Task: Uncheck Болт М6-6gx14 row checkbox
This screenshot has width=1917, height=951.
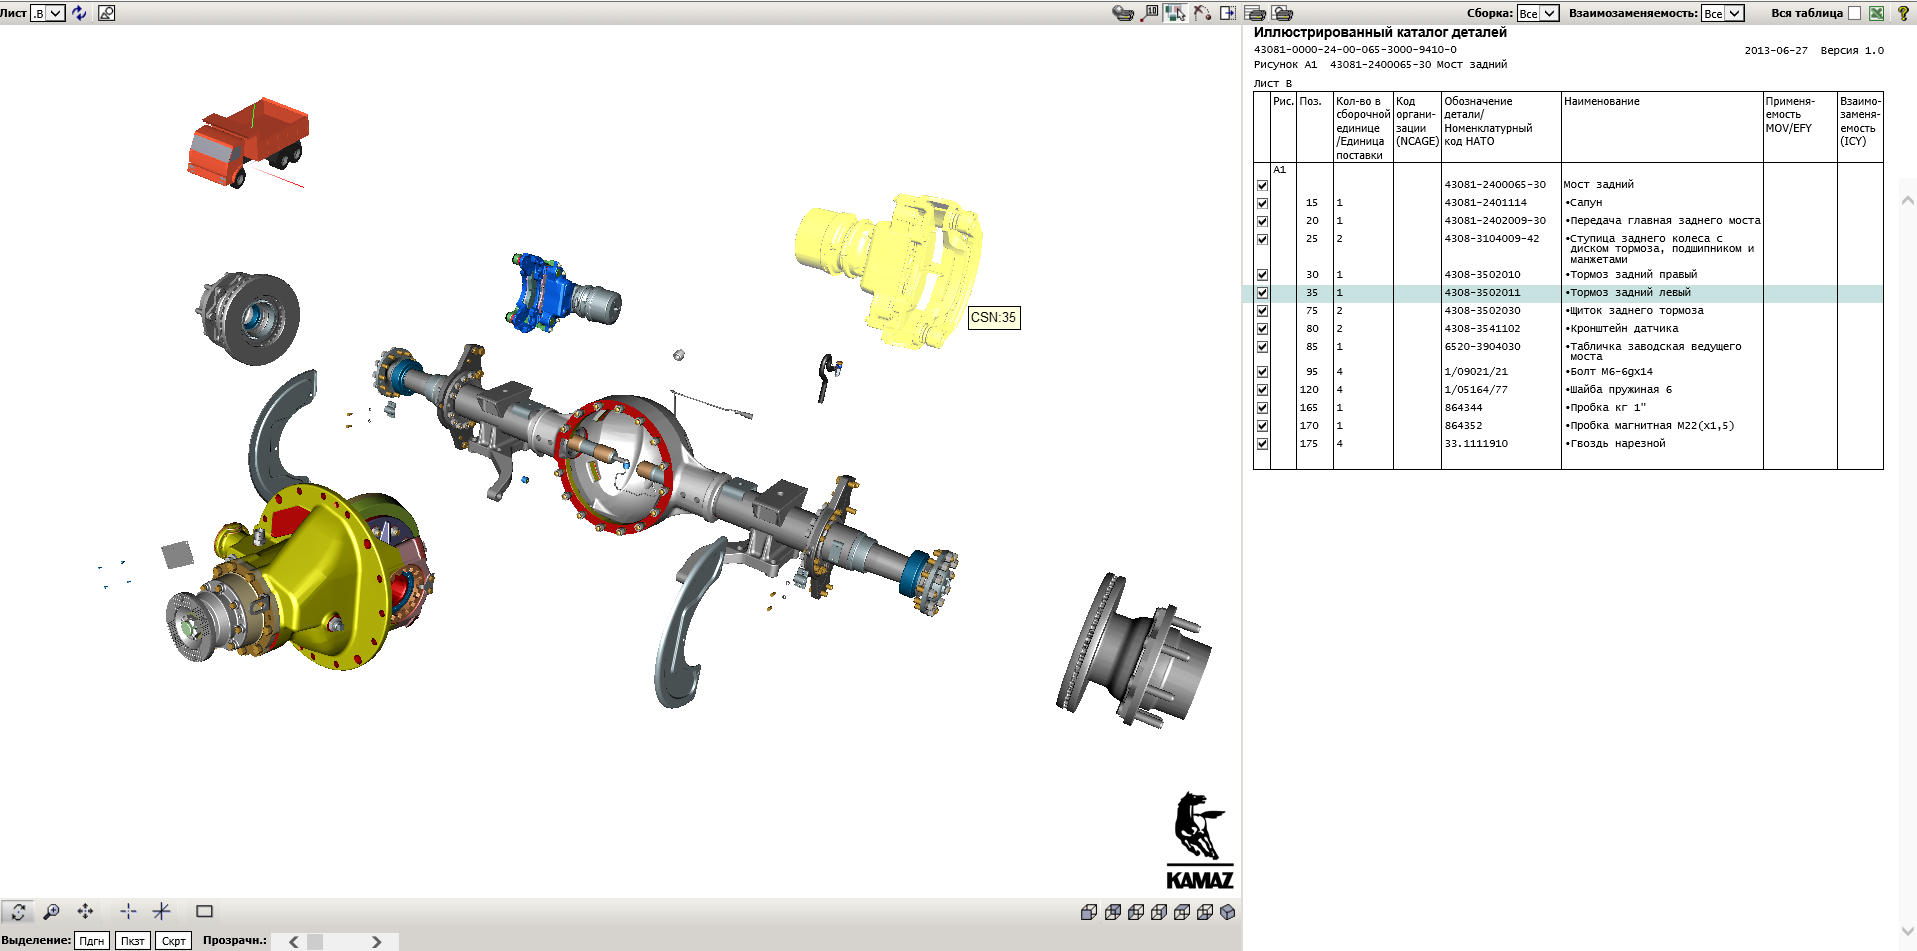Action: point(1262,372)
